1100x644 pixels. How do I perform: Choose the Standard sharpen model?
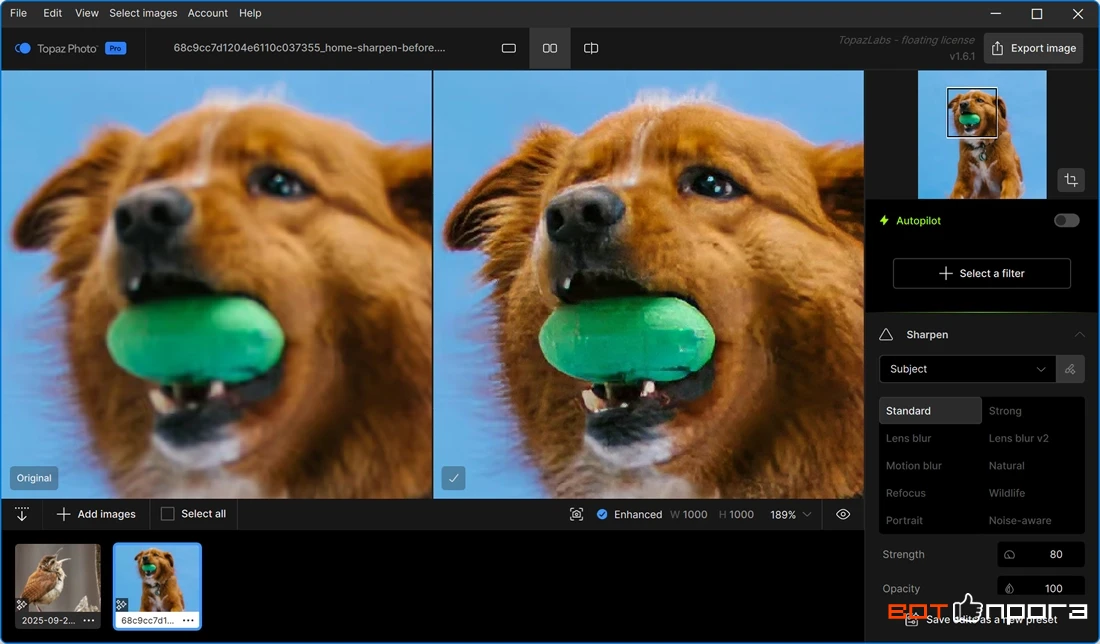pos(930,410)
